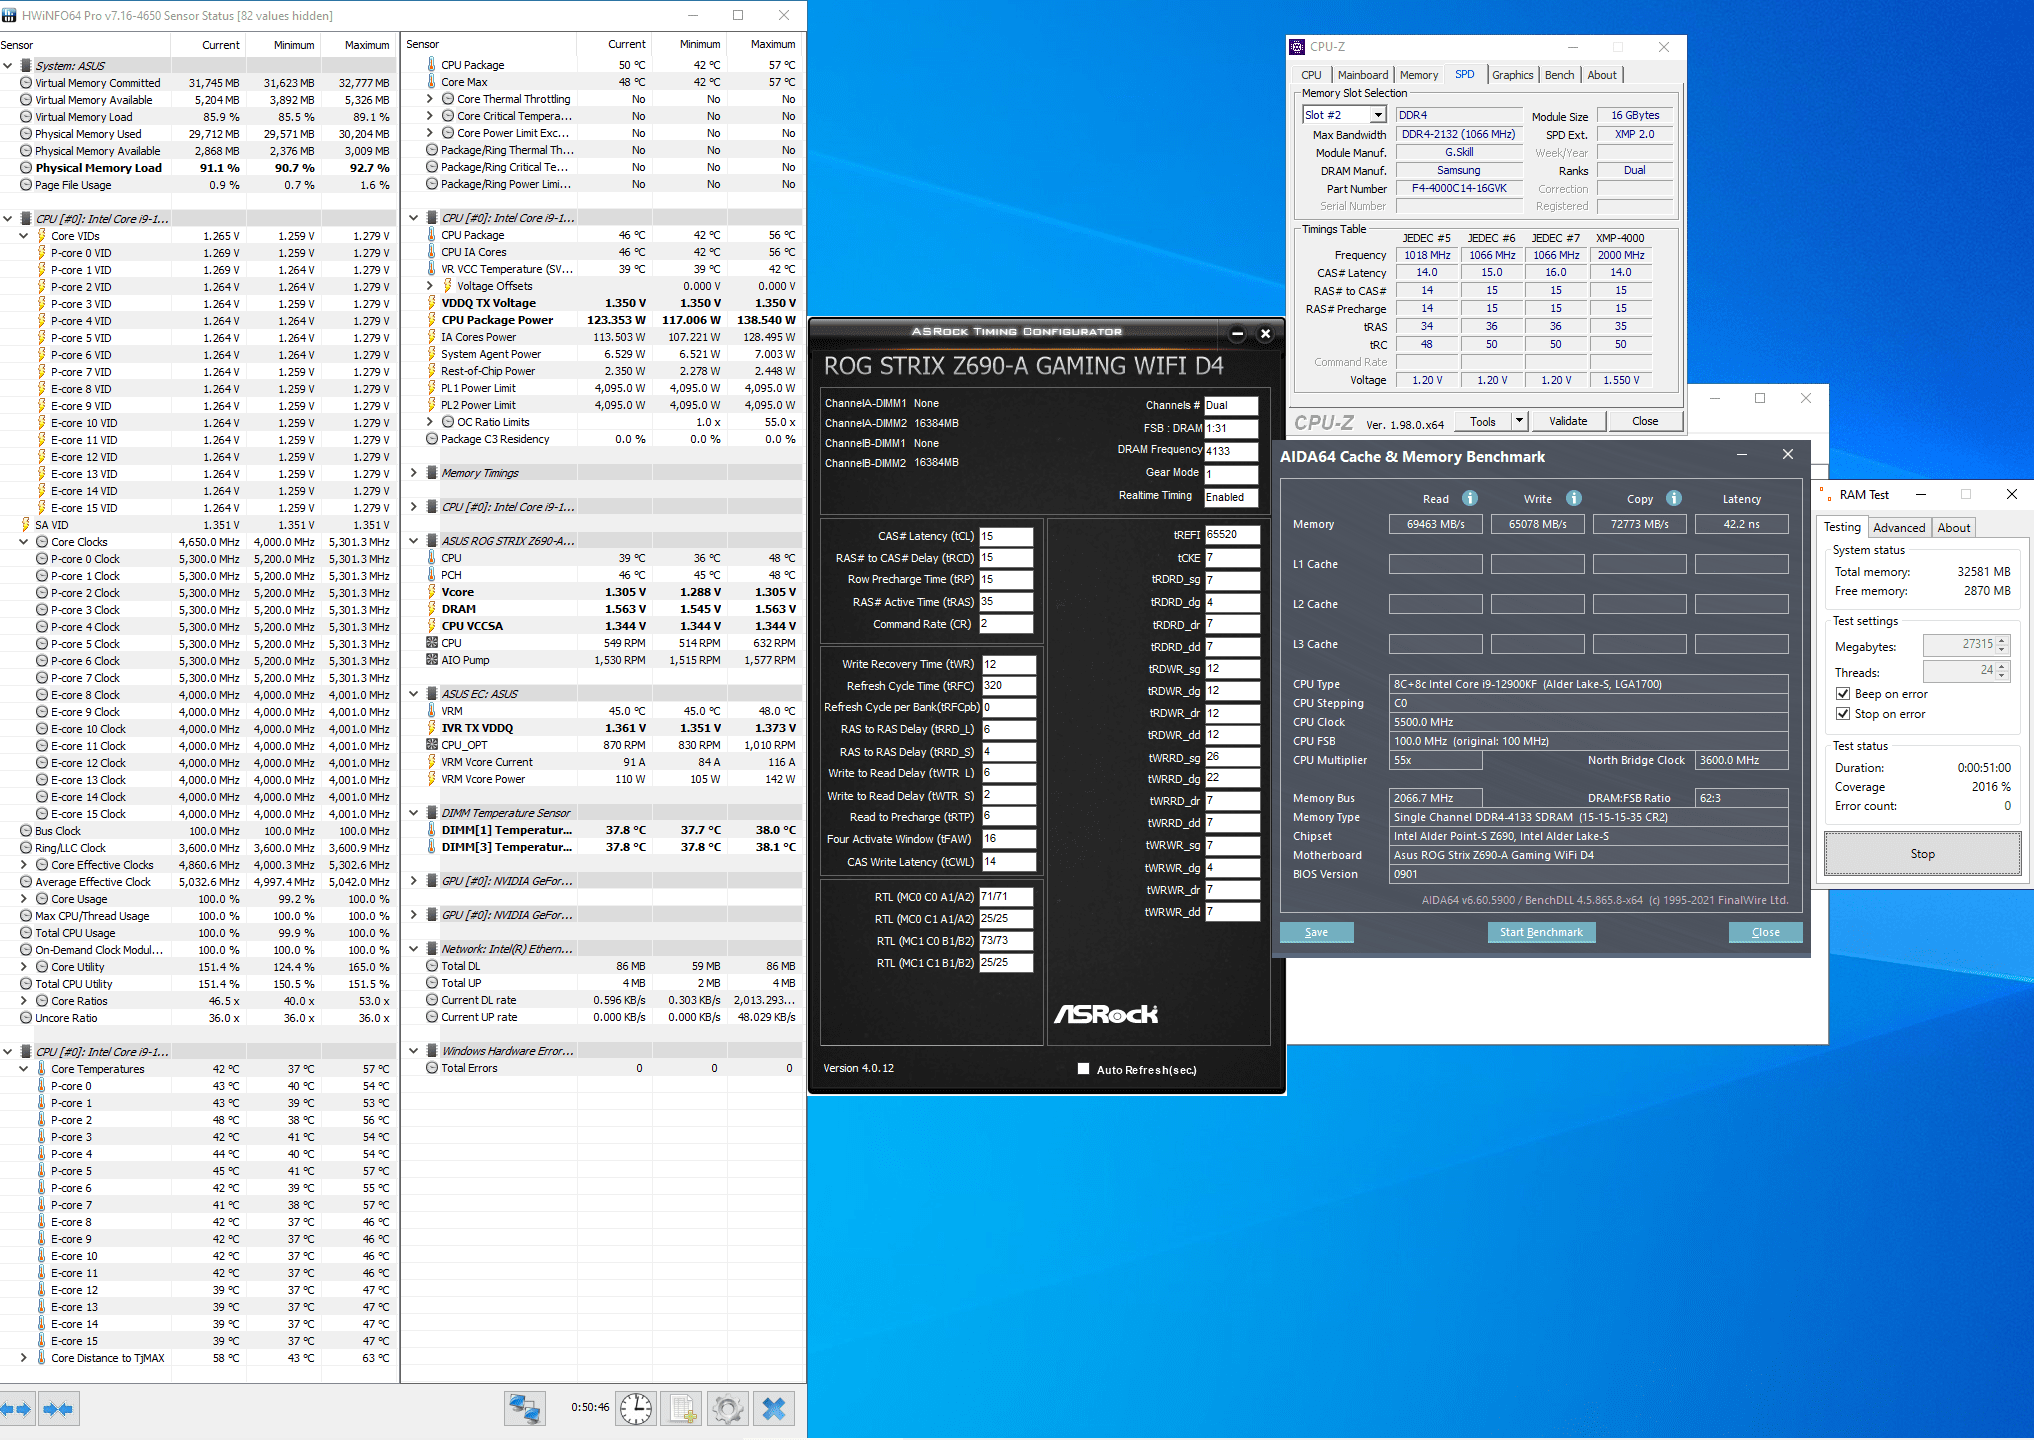Click the Bus Clock sensor icon
This screenshot has height=1440, width=2034.
point(26,831)
